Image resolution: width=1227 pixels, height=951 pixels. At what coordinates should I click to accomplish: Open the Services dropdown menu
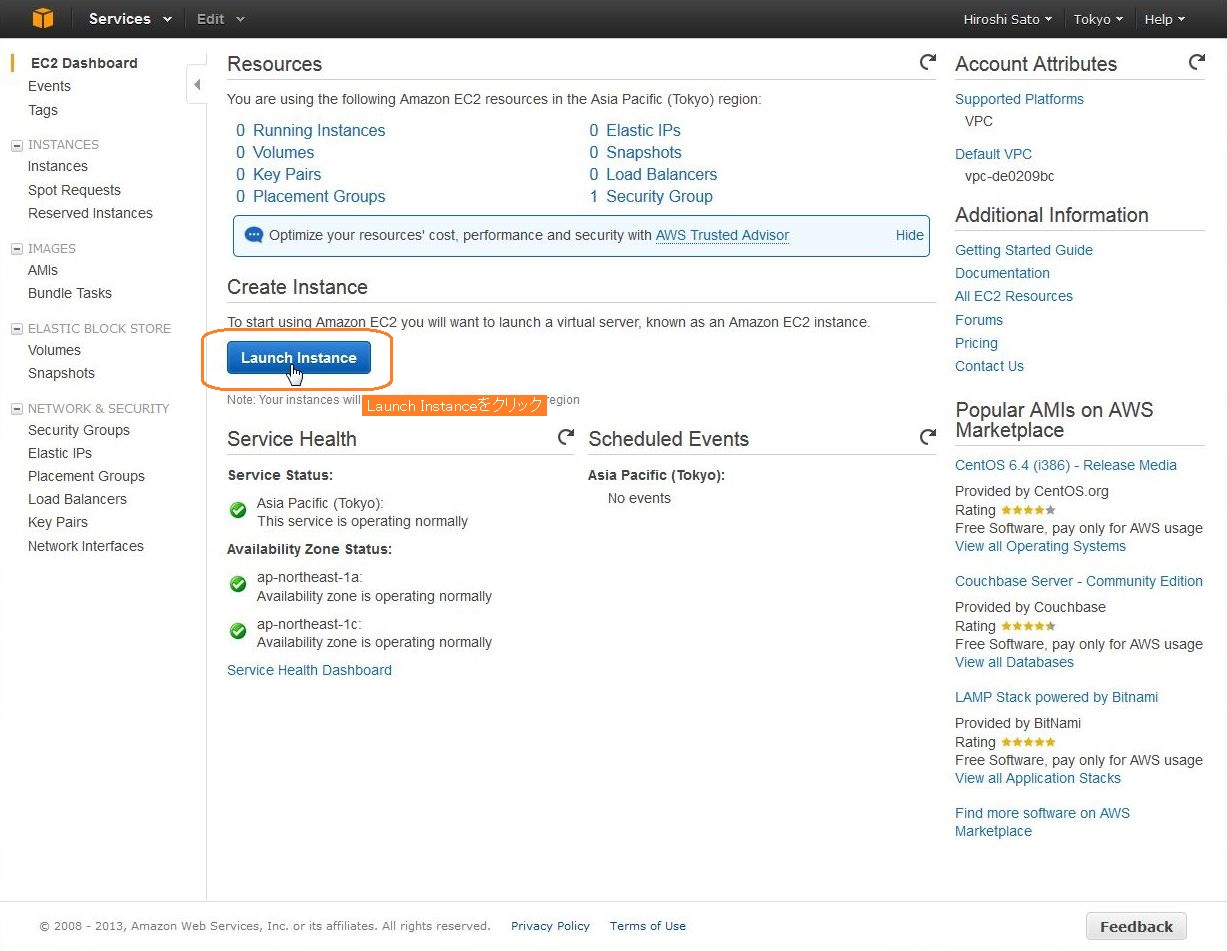click(x=129, y=19)
